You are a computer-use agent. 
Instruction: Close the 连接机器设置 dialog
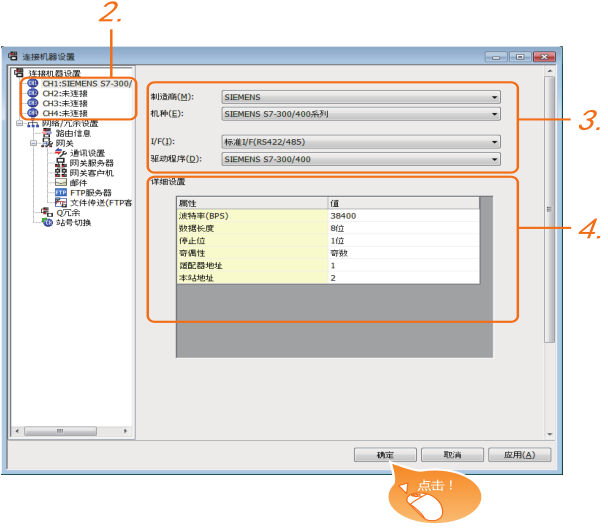tap(544, 57)
